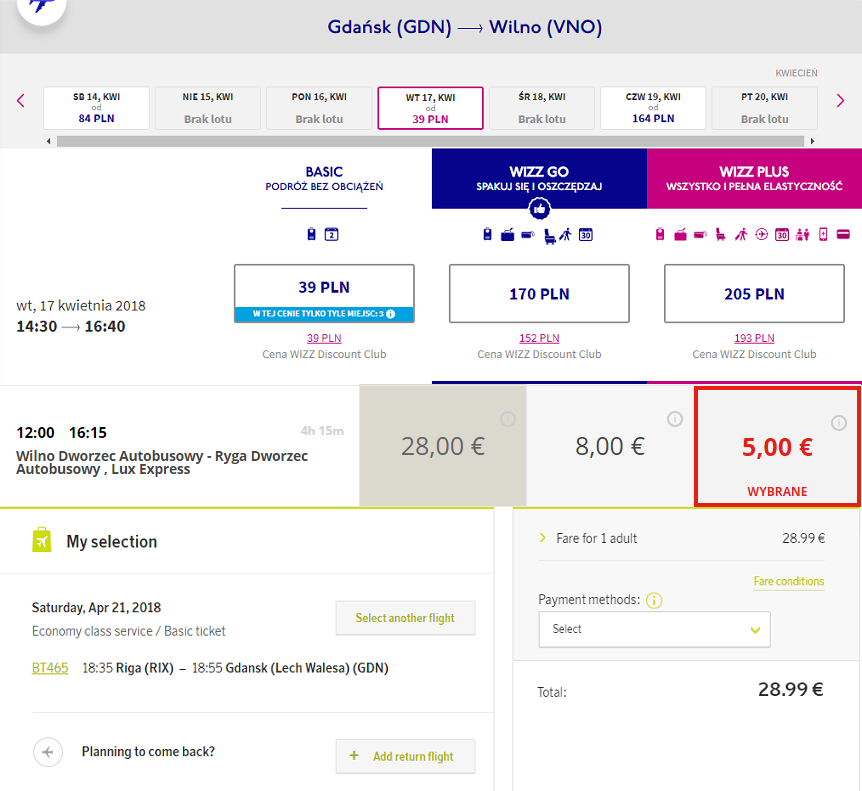Click the info icon in the limited seats banner
Screen dimensions: 862x791
[390, 314]
